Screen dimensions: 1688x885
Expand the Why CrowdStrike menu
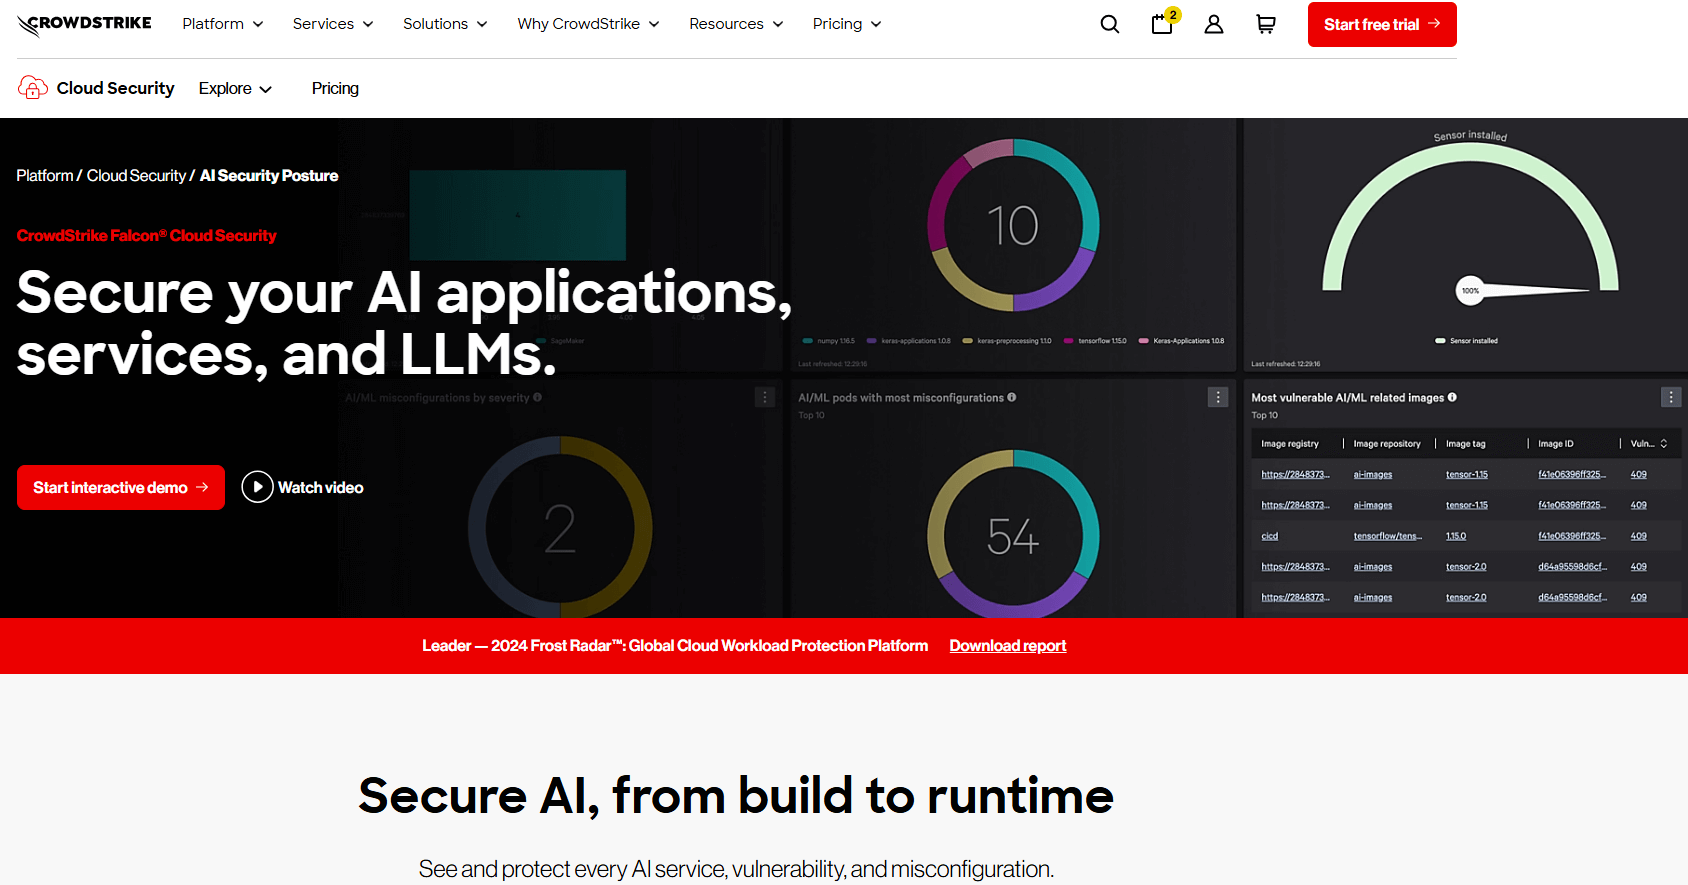tap(588, 24)
